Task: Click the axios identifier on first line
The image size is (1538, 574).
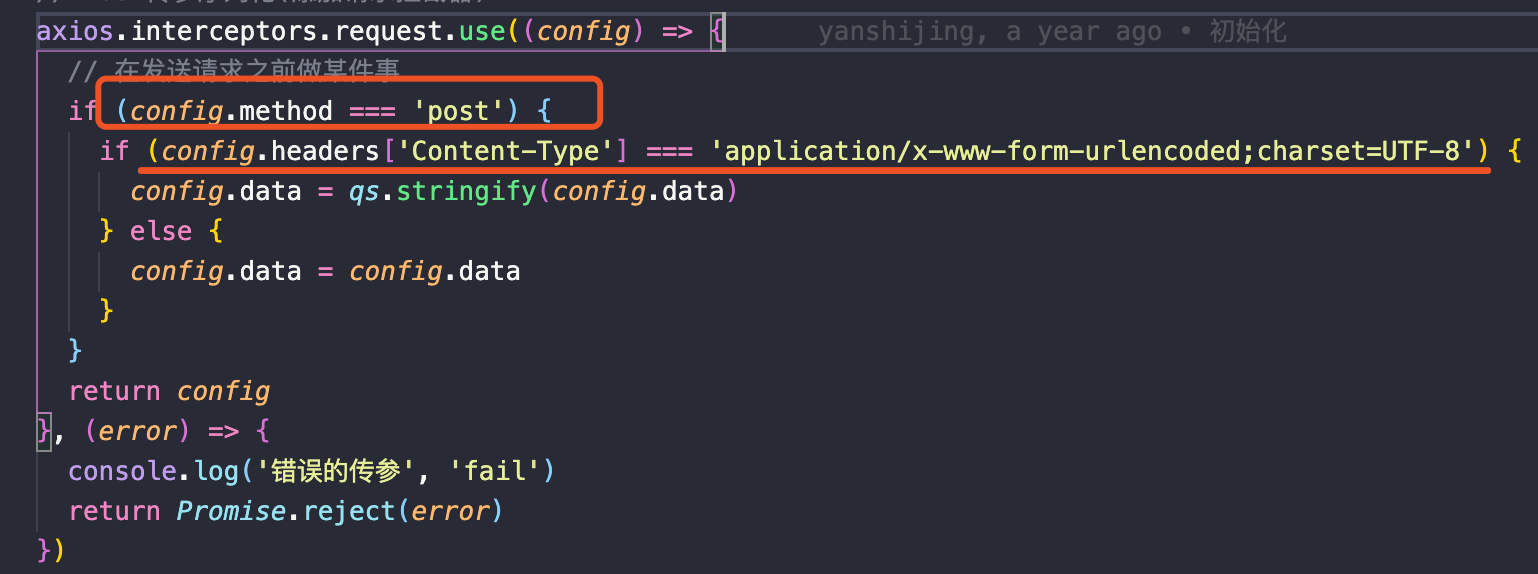Action: click(x=79, y=31)
